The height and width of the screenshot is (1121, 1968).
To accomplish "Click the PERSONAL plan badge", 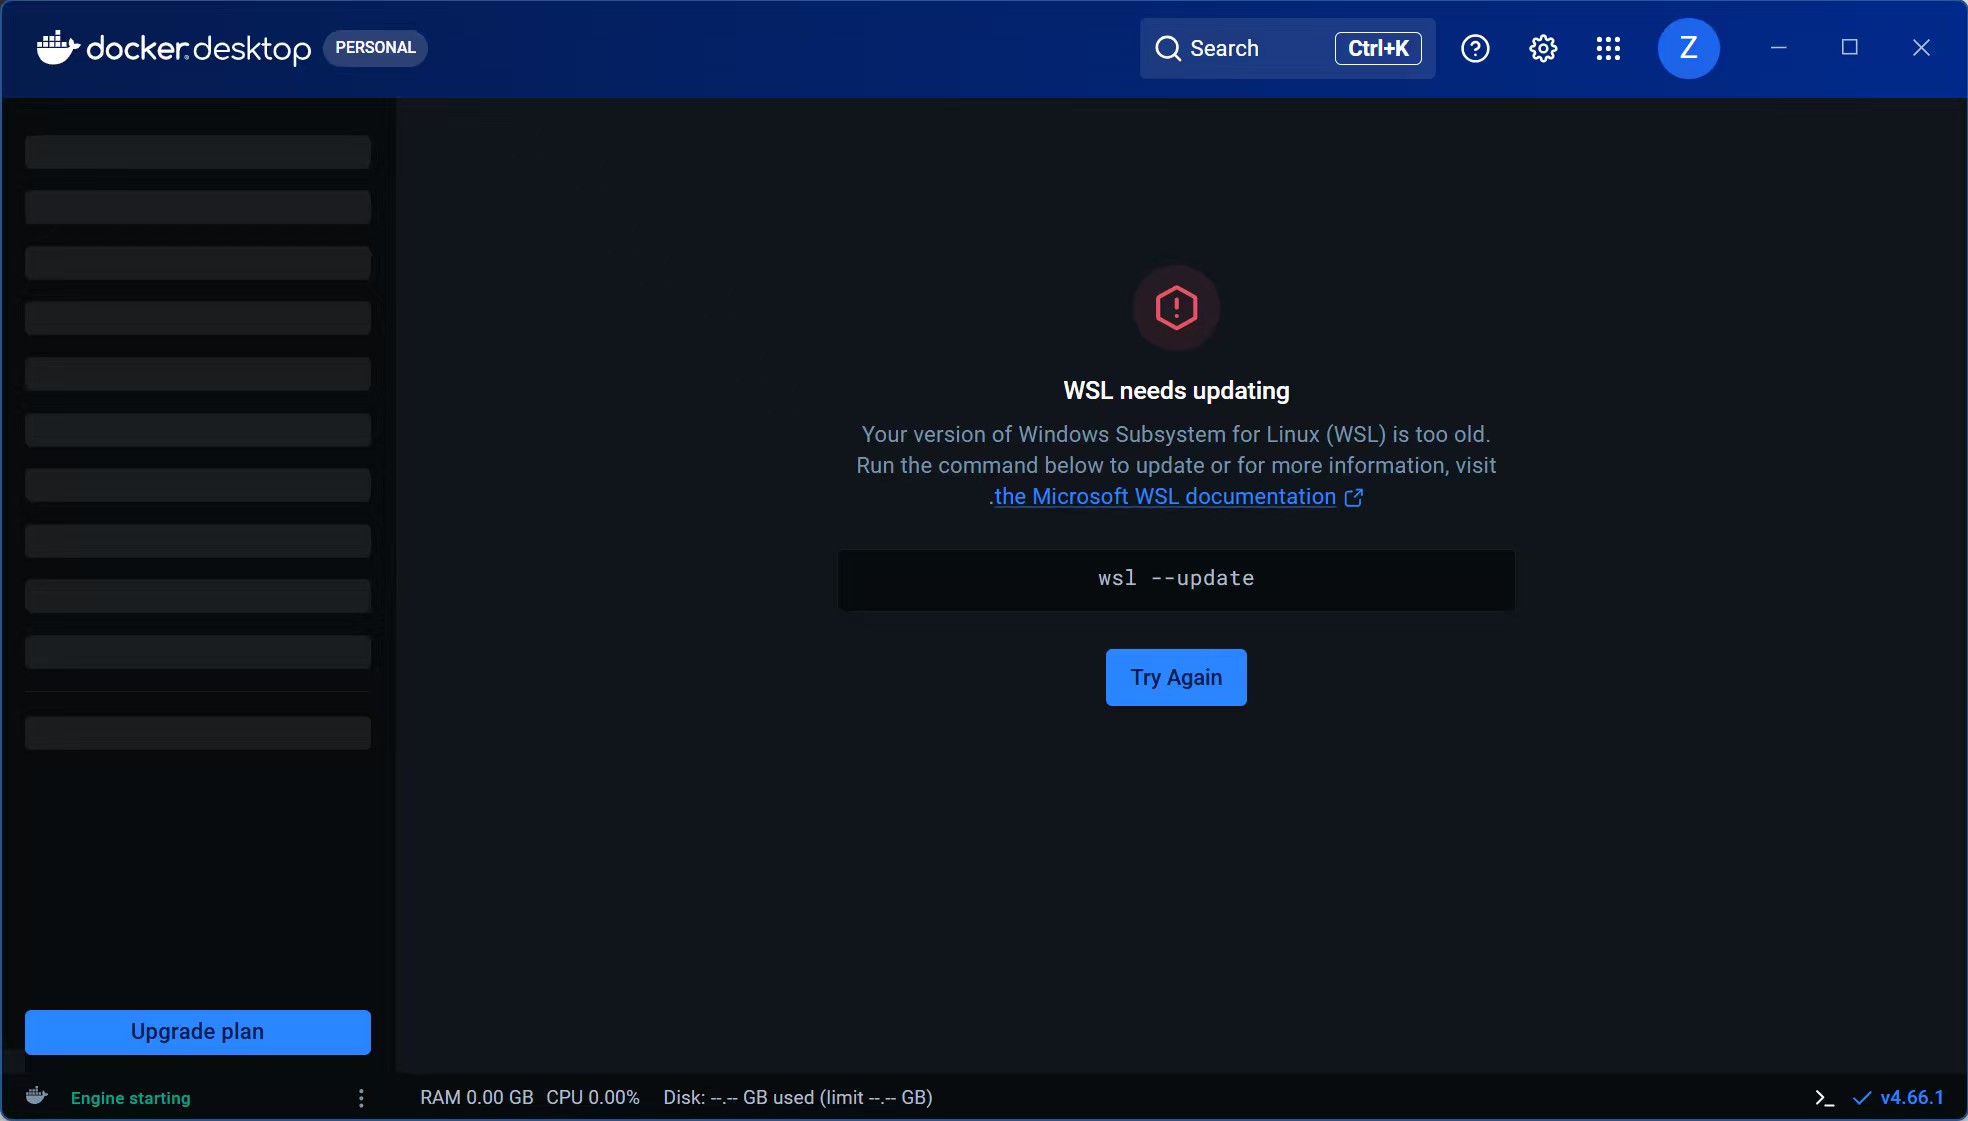I will point(375,48).
